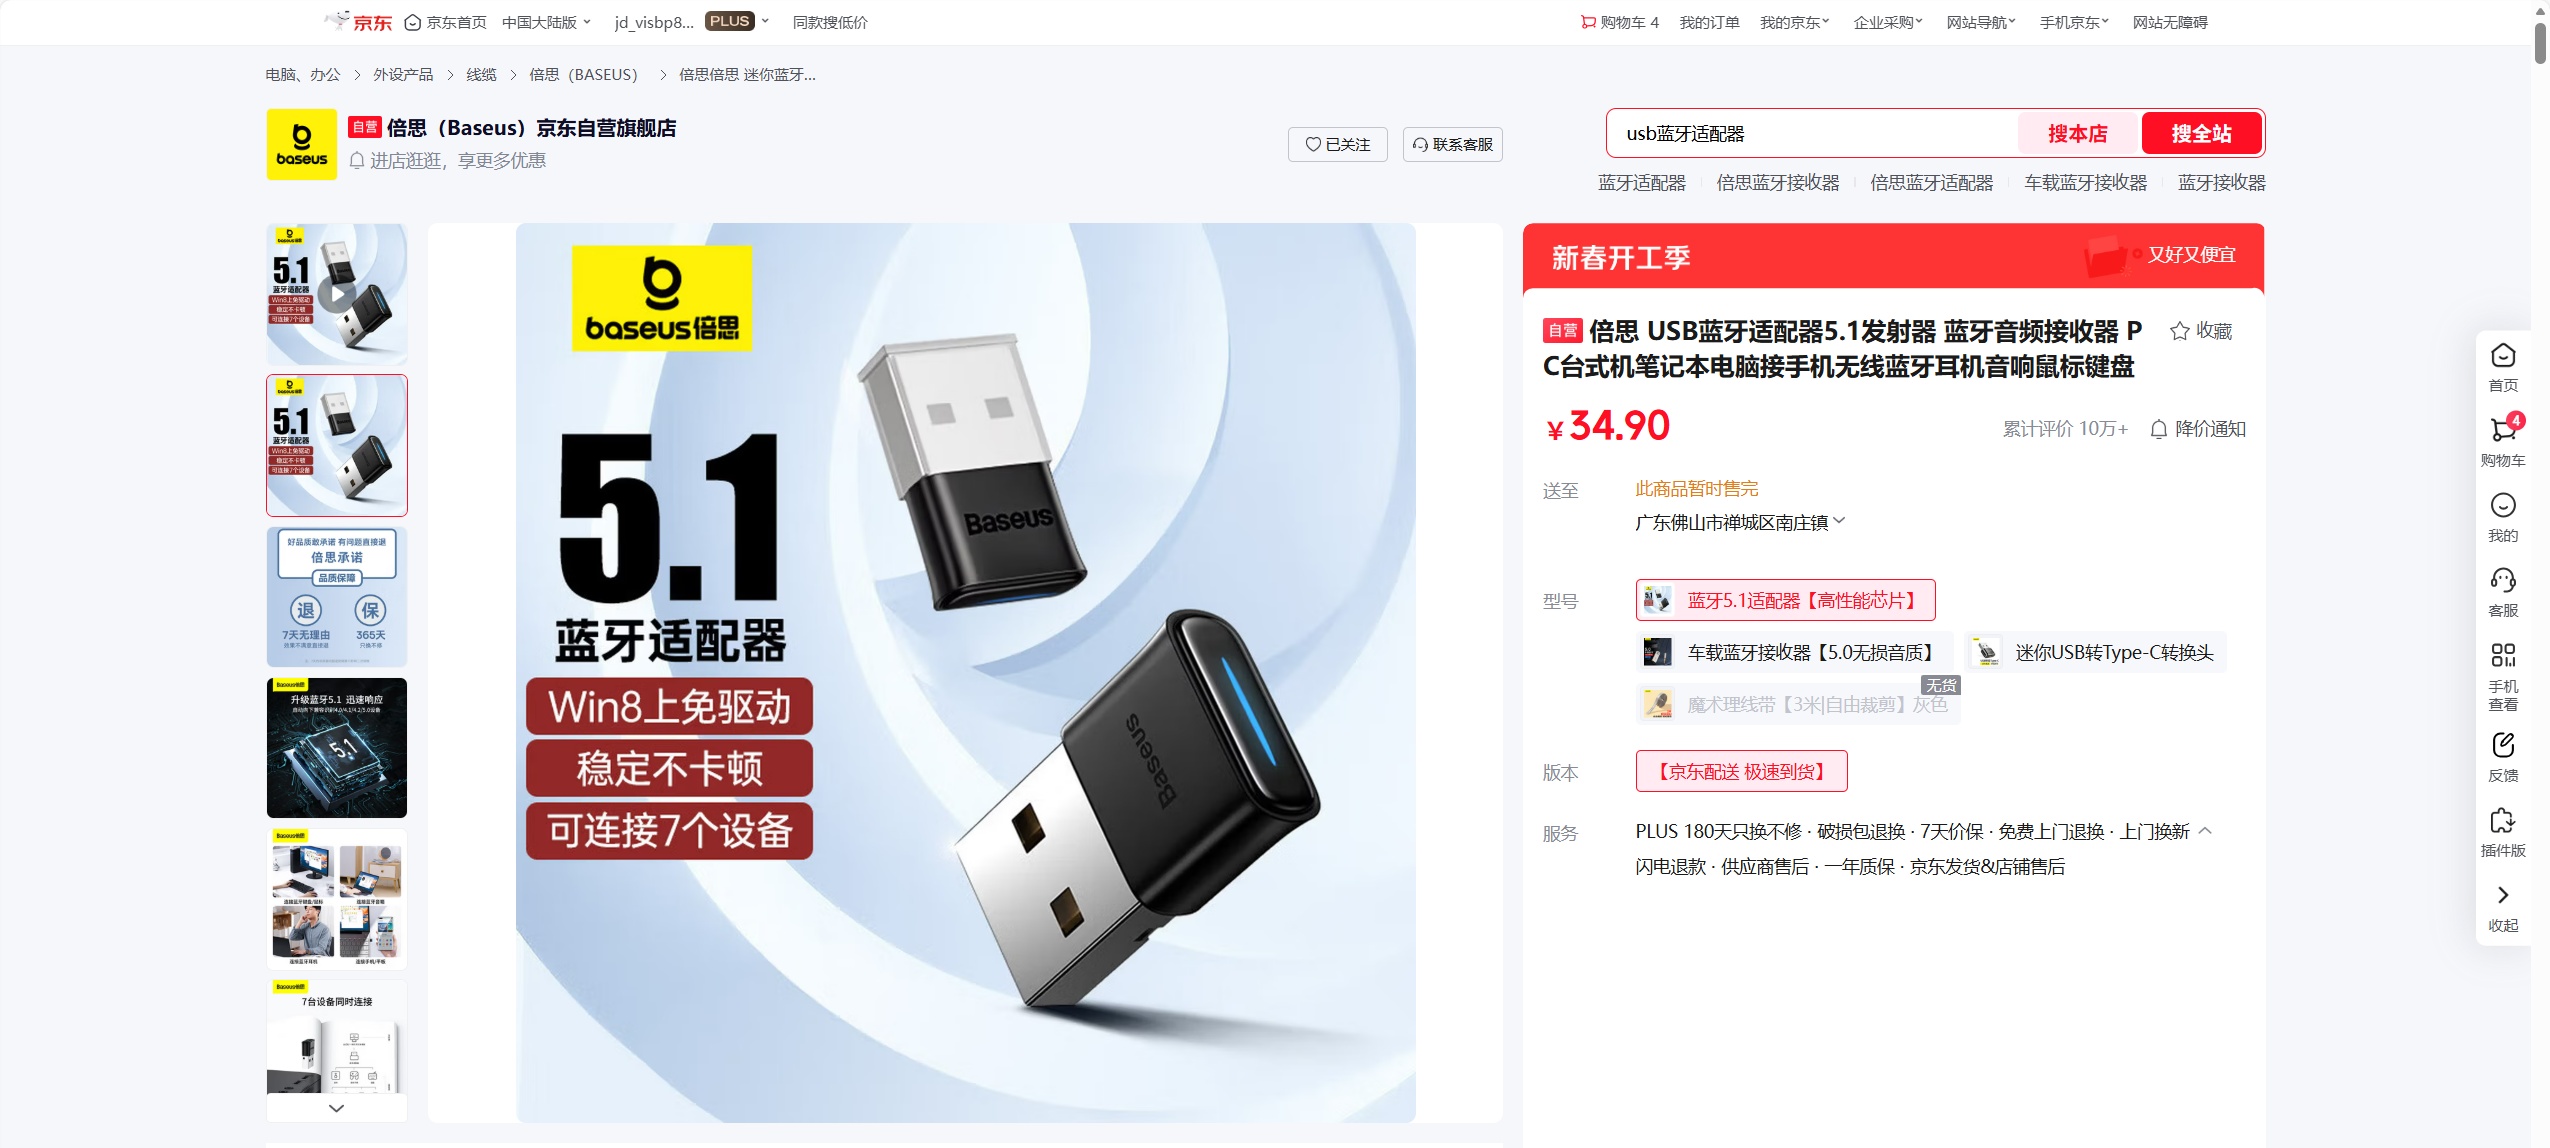Open the 我的订单 link
Screen dimensions: 2550x1148
[x=1709, y=22]
